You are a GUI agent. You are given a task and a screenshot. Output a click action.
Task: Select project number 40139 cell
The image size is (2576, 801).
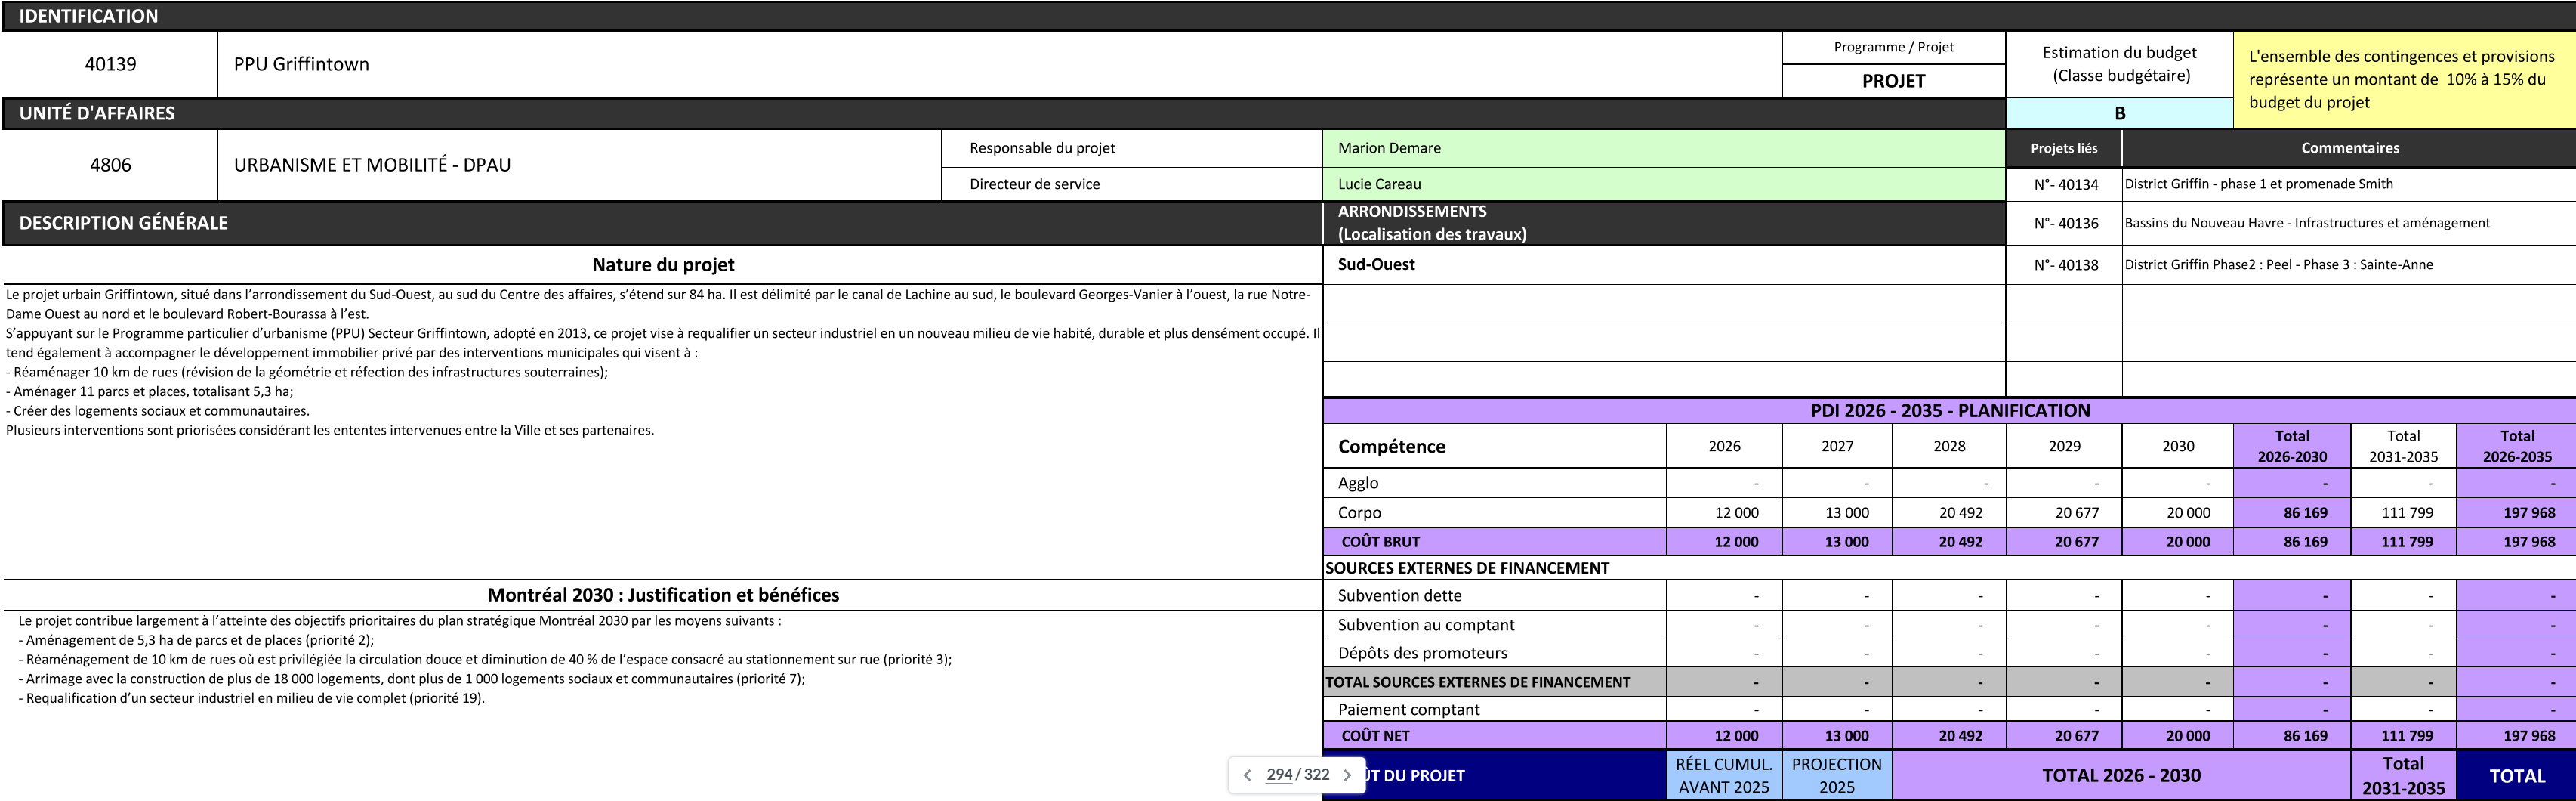pos(110,64)
